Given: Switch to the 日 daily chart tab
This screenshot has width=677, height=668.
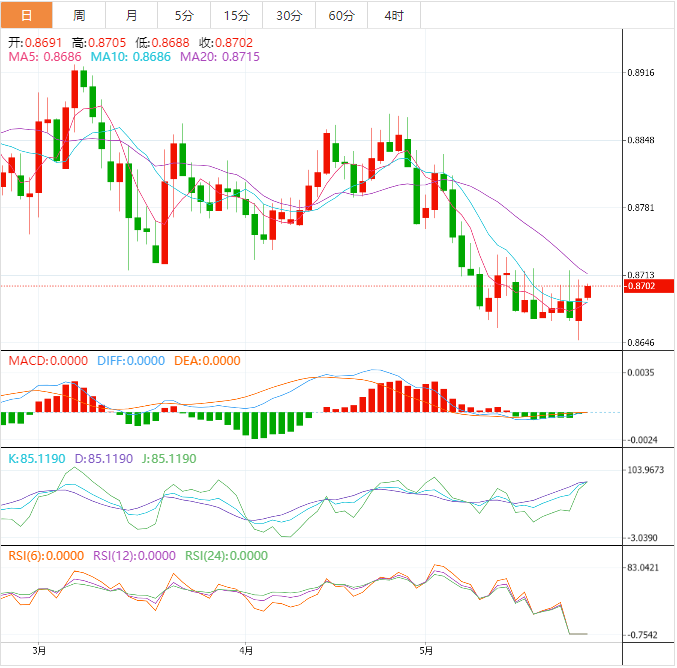Looking at the screenshot, I should [x=26, y=15].
